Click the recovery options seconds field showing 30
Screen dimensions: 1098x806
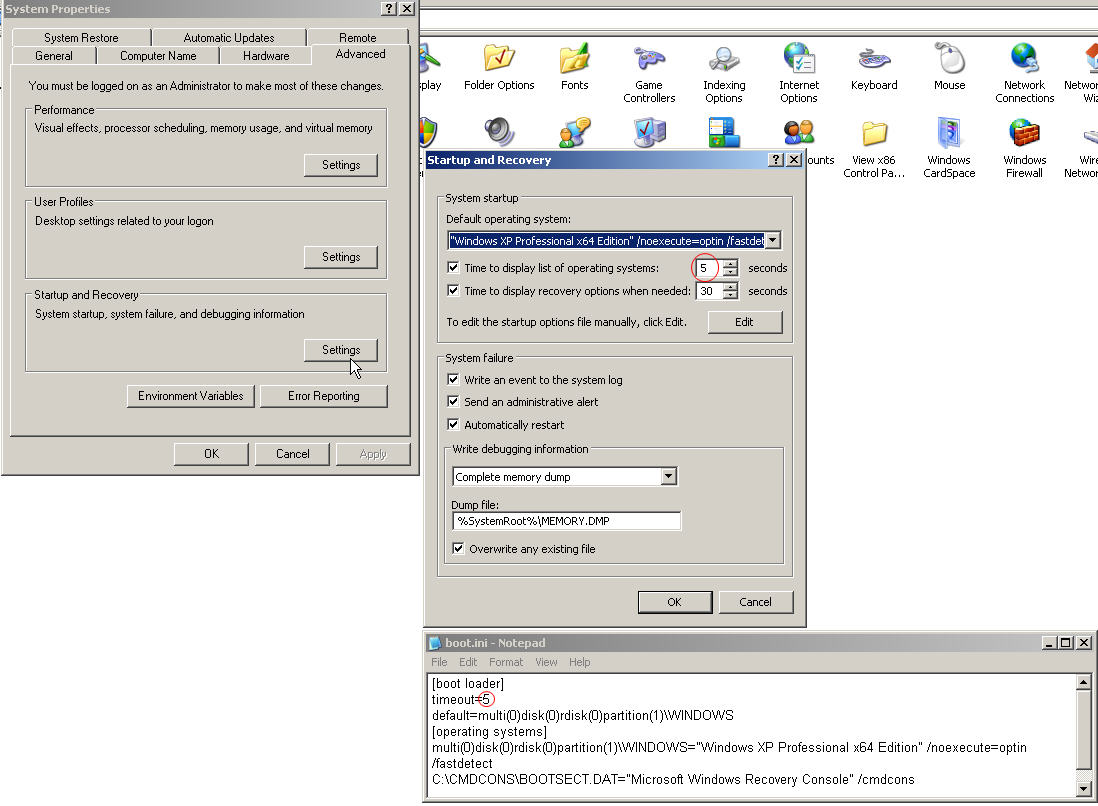coord(709,291)
